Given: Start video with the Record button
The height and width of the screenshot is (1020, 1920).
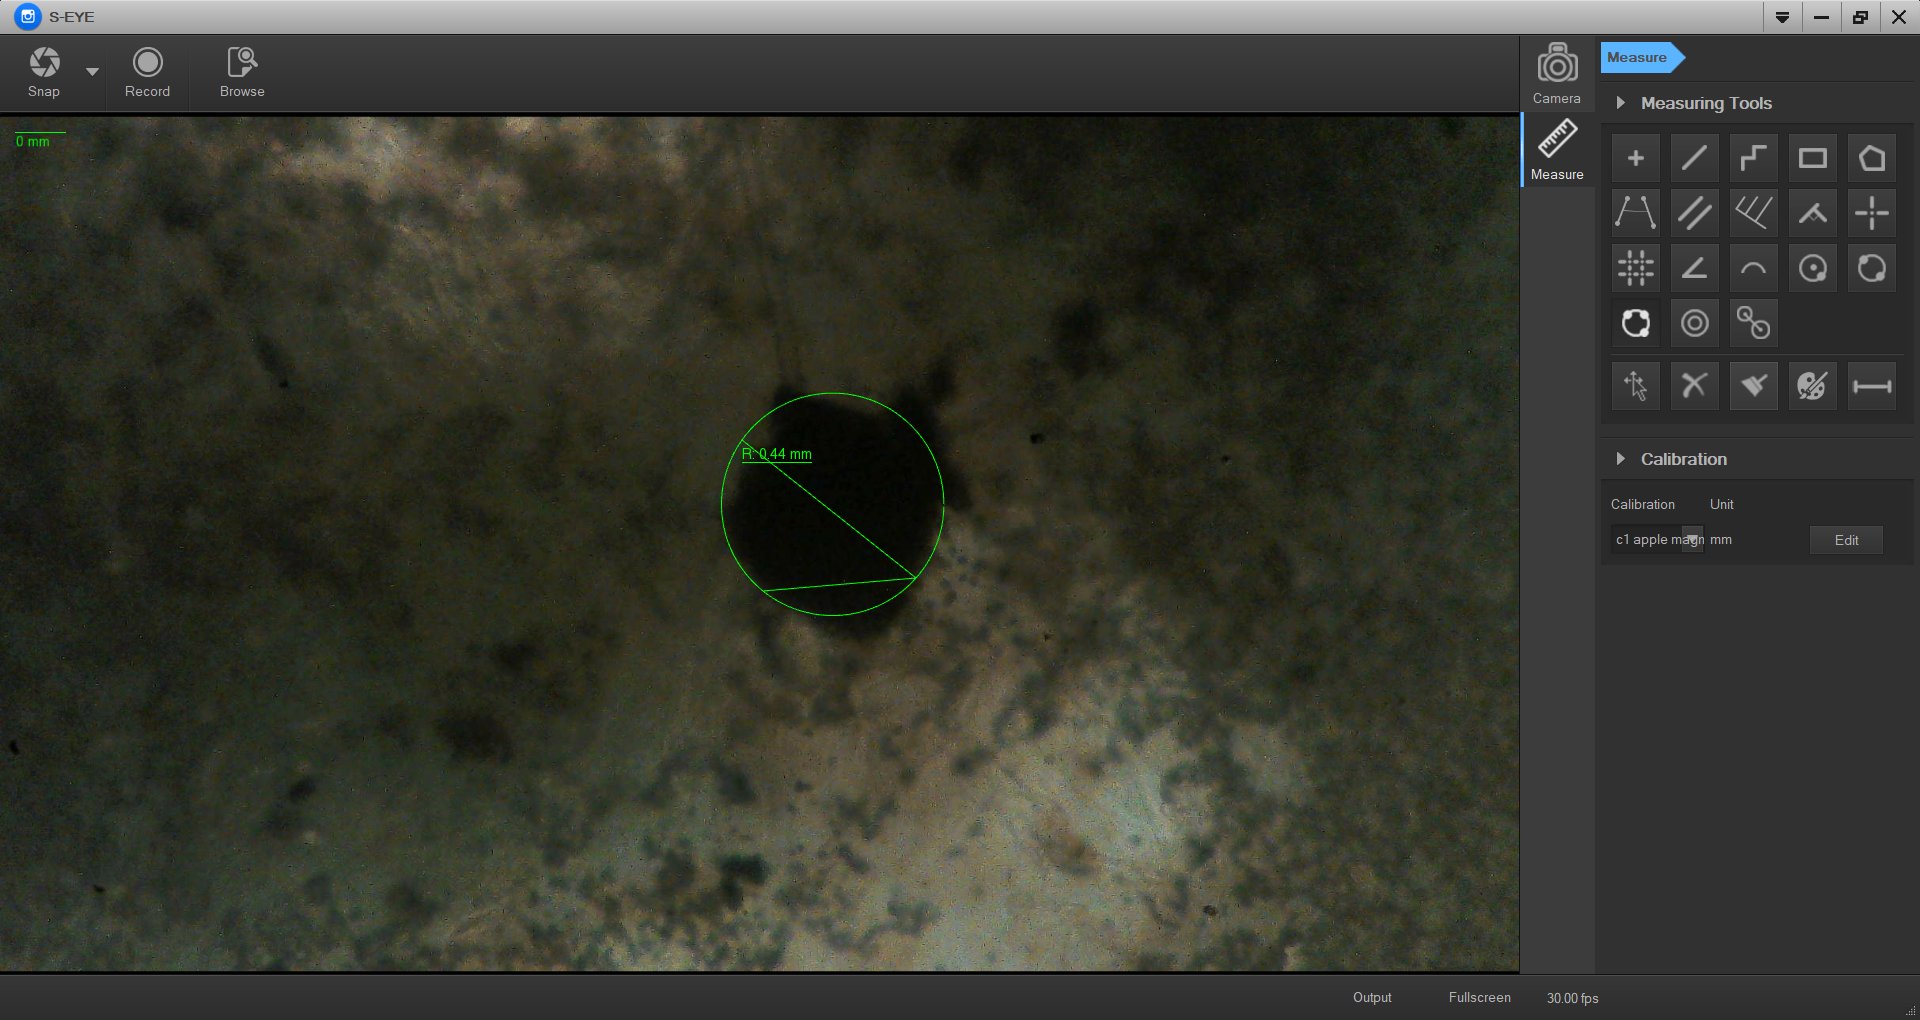Looking at the screenshot, I should click(x=147, y=73).
